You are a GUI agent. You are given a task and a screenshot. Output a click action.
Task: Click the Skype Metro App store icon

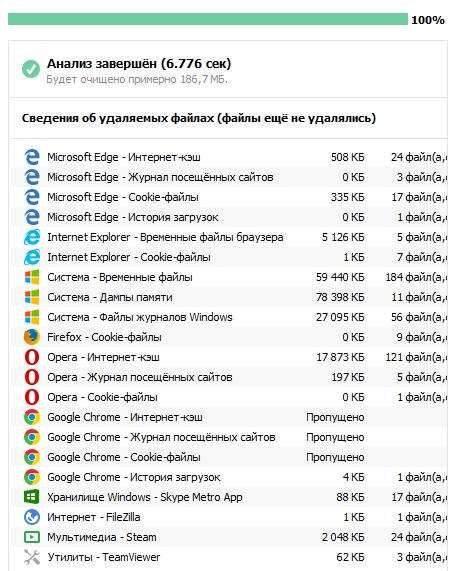pos(32,497)
